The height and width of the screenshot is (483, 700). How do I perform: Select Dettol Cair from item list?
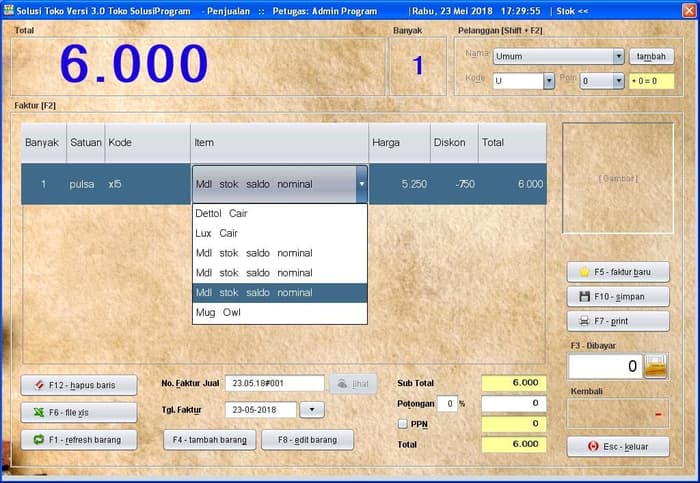221,213
